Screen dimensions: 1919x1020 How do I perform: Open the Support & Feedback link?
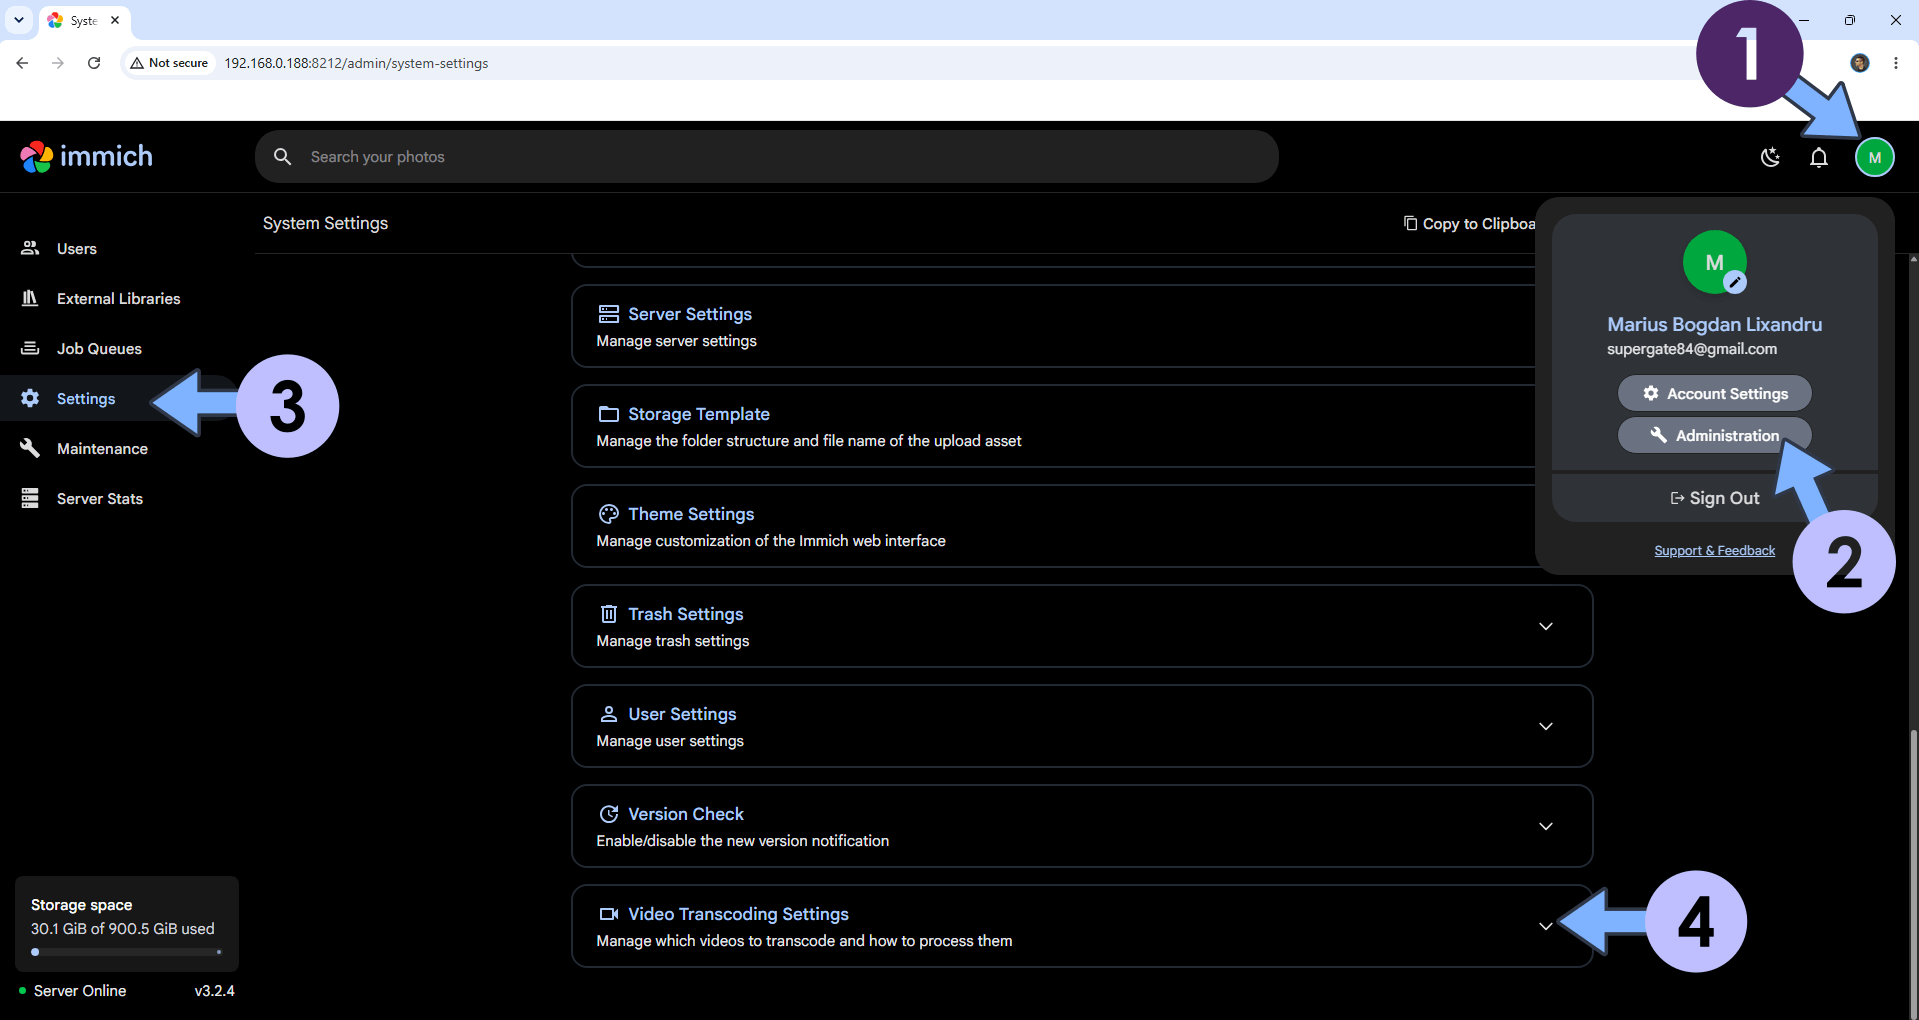(1714, 551)
